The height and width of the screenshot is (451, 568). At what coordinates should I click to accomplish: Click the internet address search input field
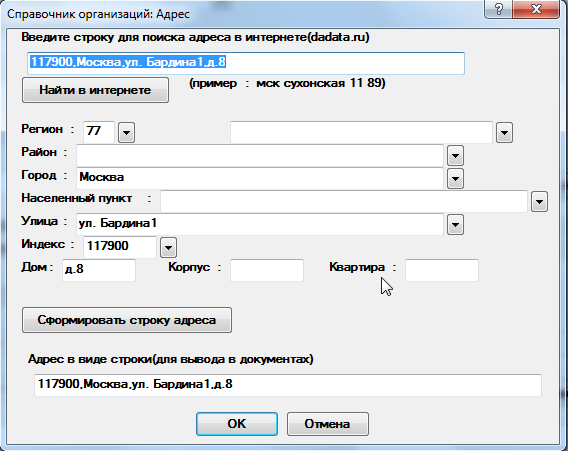point(246,63)
